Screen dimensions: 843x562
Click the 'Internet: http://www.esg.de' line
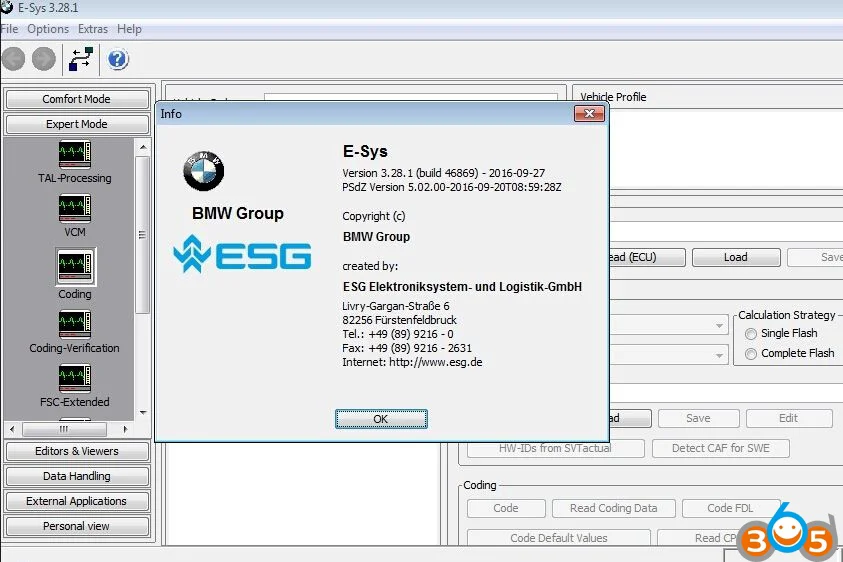click(412, 362)
